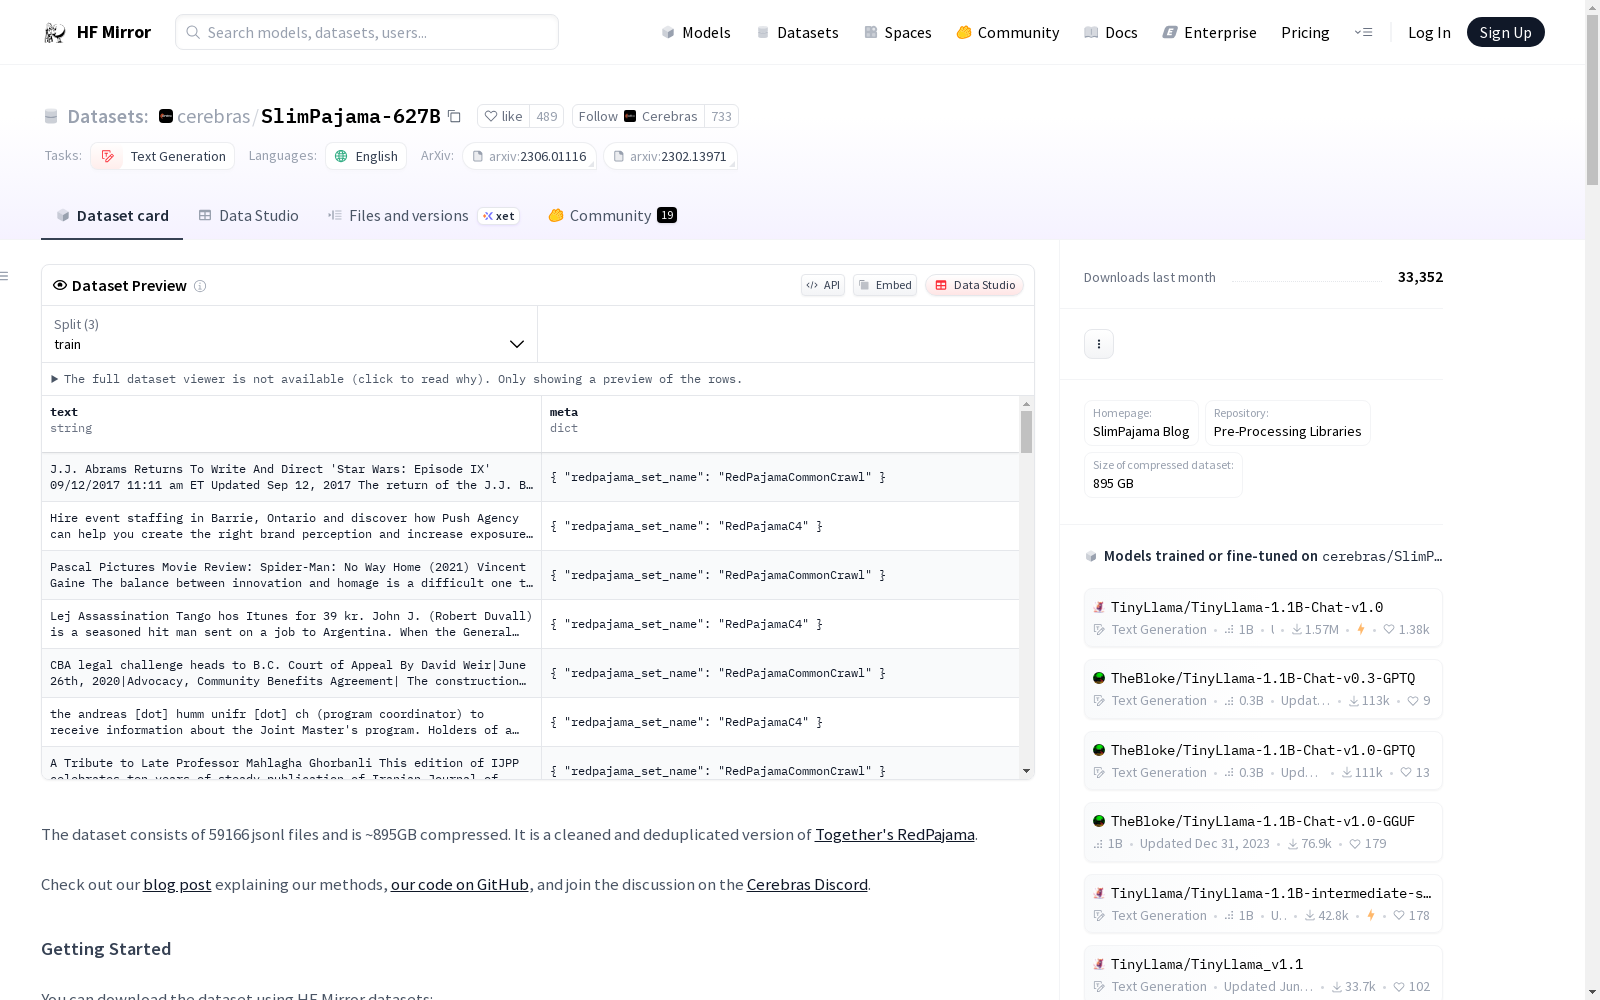The image size is (1600, 1000).
Task: Open TheBloke TinyLlama-1.1B-Chat-v1.0-GGUF model
Action: [1263, 832]
